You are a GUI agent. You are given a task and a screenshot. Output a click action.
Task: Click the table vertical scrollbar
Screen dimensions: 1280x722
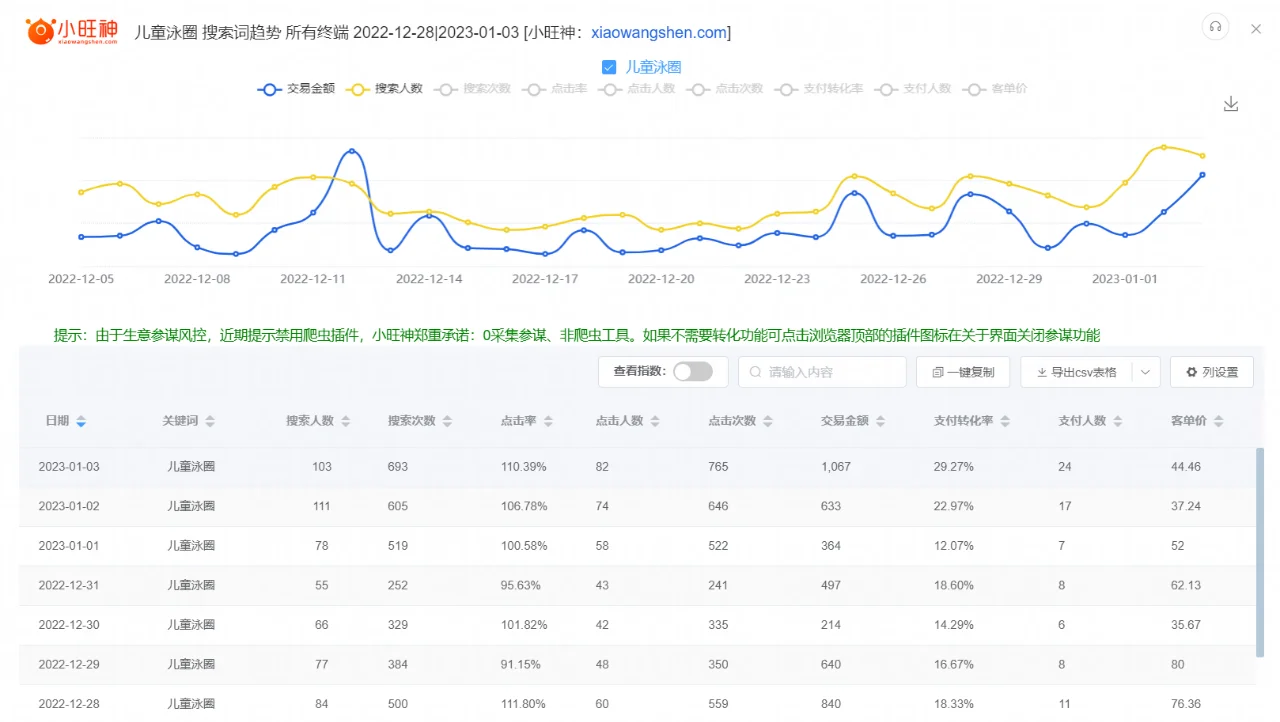tap(1259, 552)
